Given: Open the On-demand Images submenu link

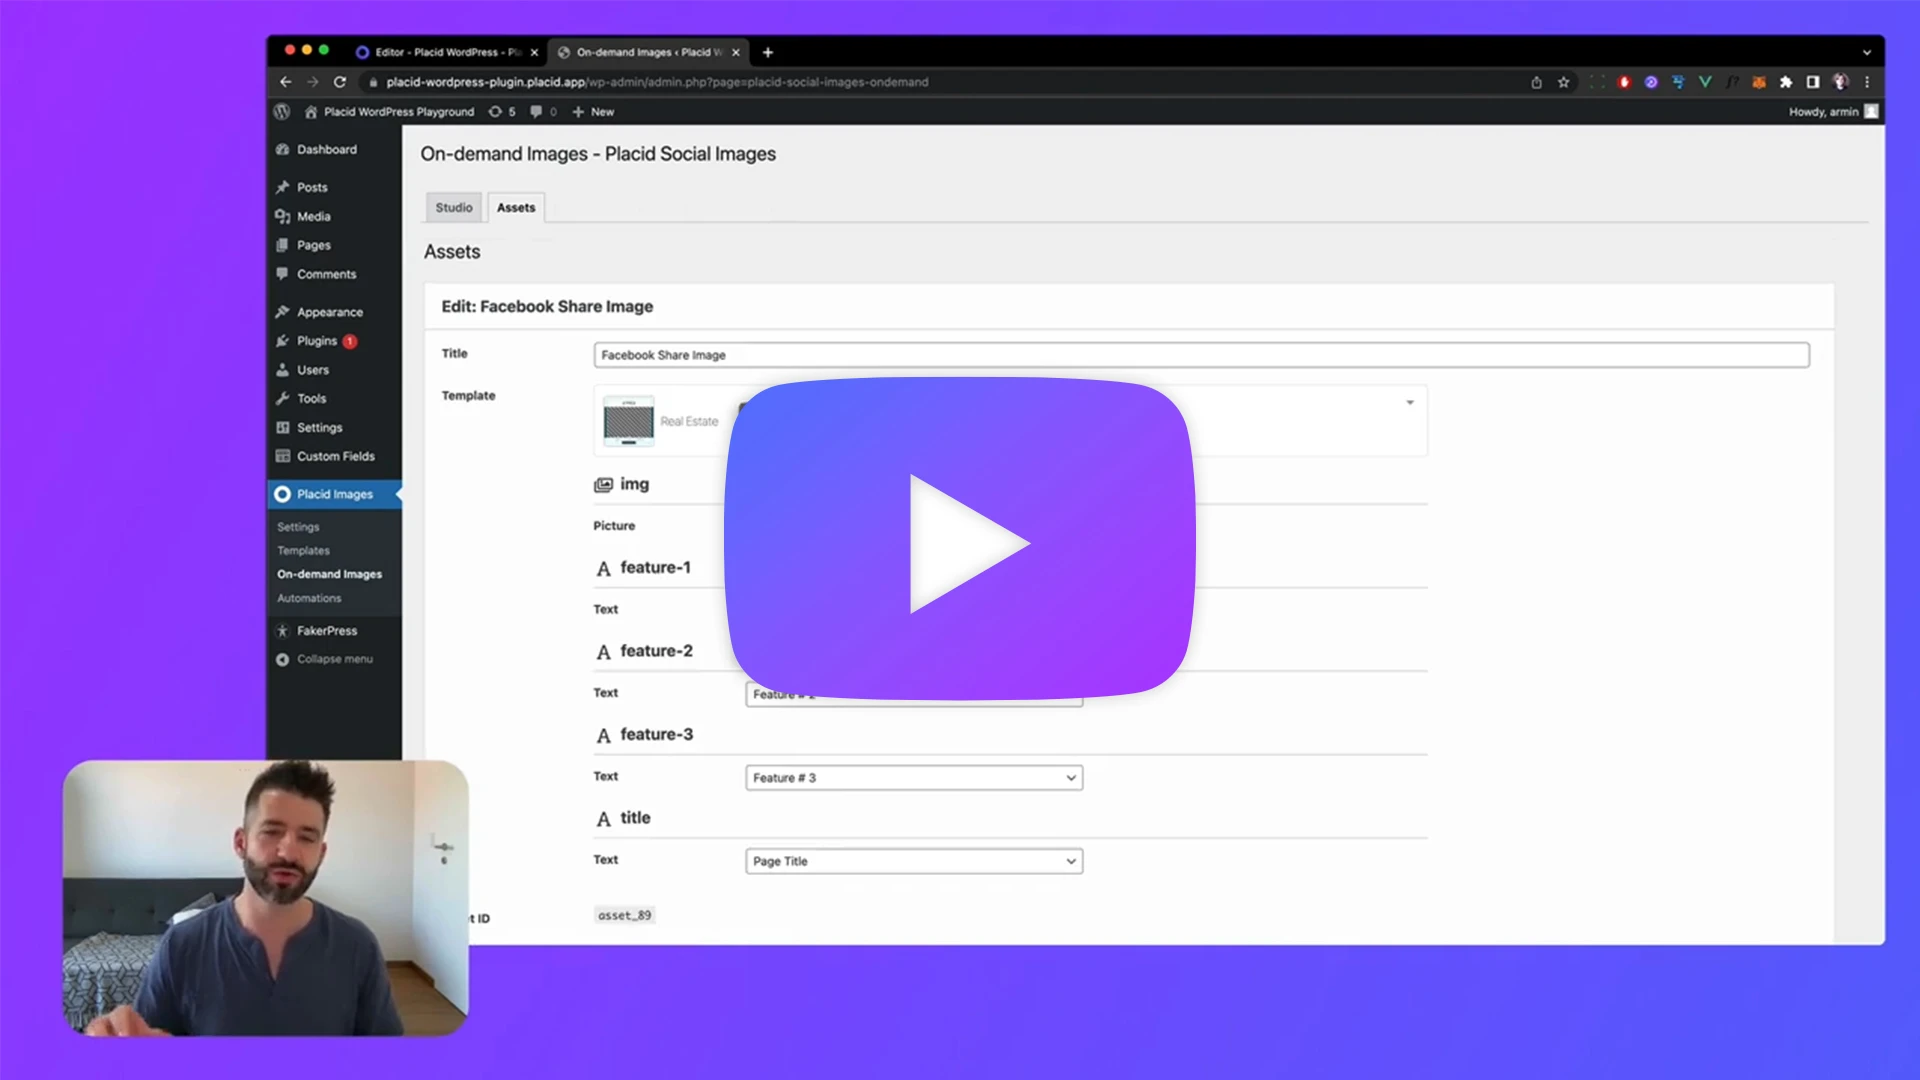Looking at the screenshot, I should pos(329,575).
